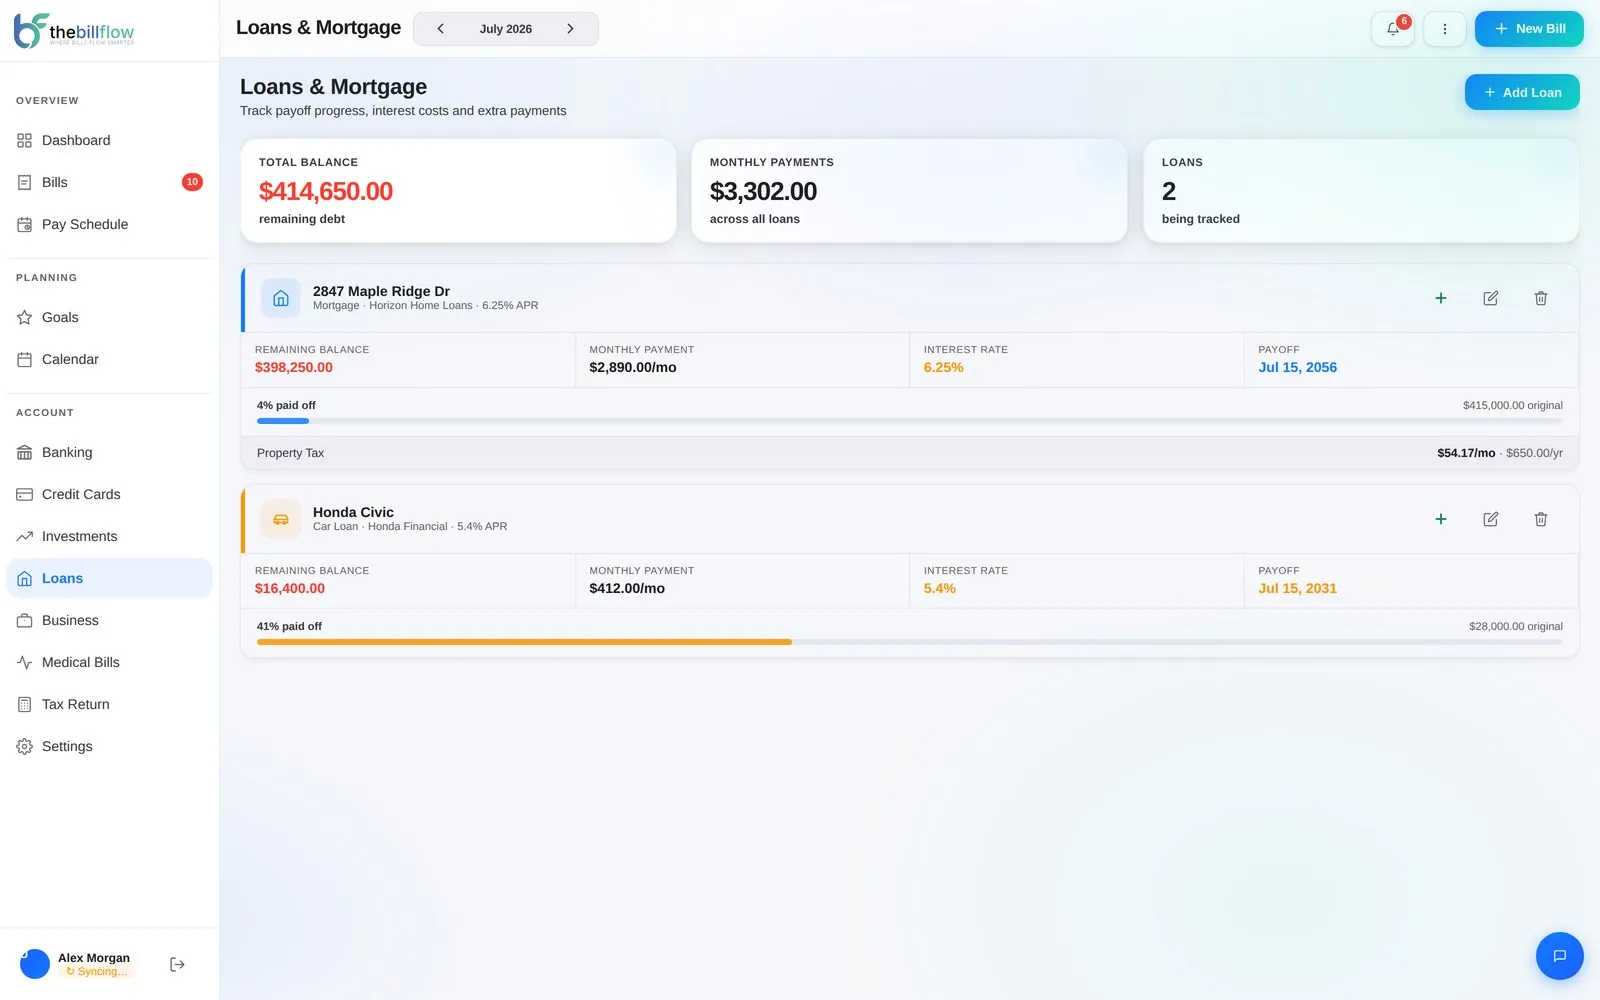Select Loans in the sidebar
The height and width of the screenshot is (1000, 1600).
coord(109,578)
